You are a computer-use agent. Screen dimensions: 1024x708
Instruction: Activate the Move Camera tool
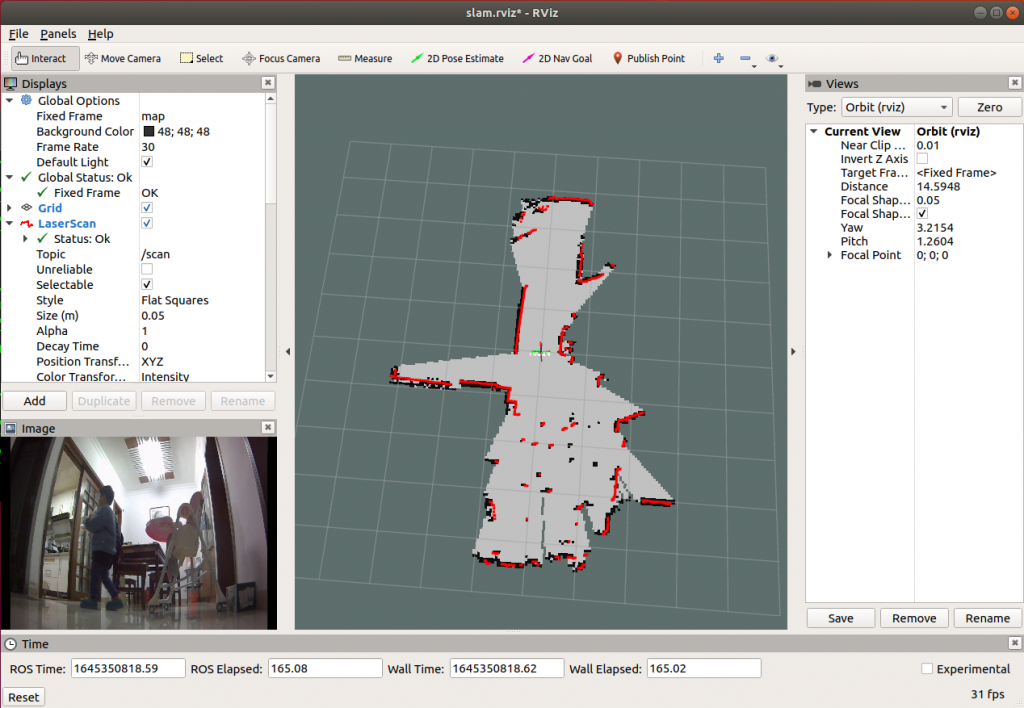click(x=123, y=58)
